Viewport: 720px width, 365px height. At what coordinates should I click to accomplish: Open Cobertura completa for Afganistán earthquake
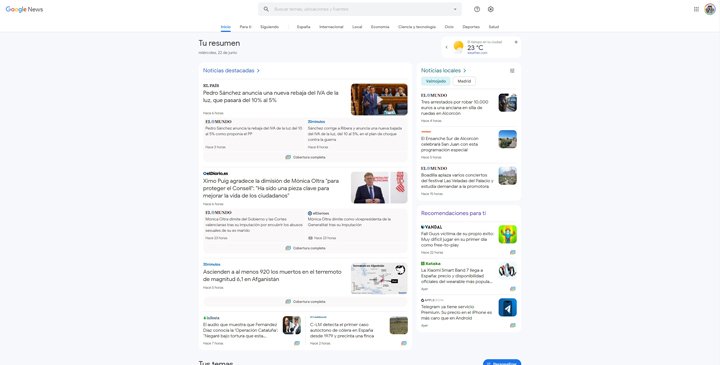point(305,302)
